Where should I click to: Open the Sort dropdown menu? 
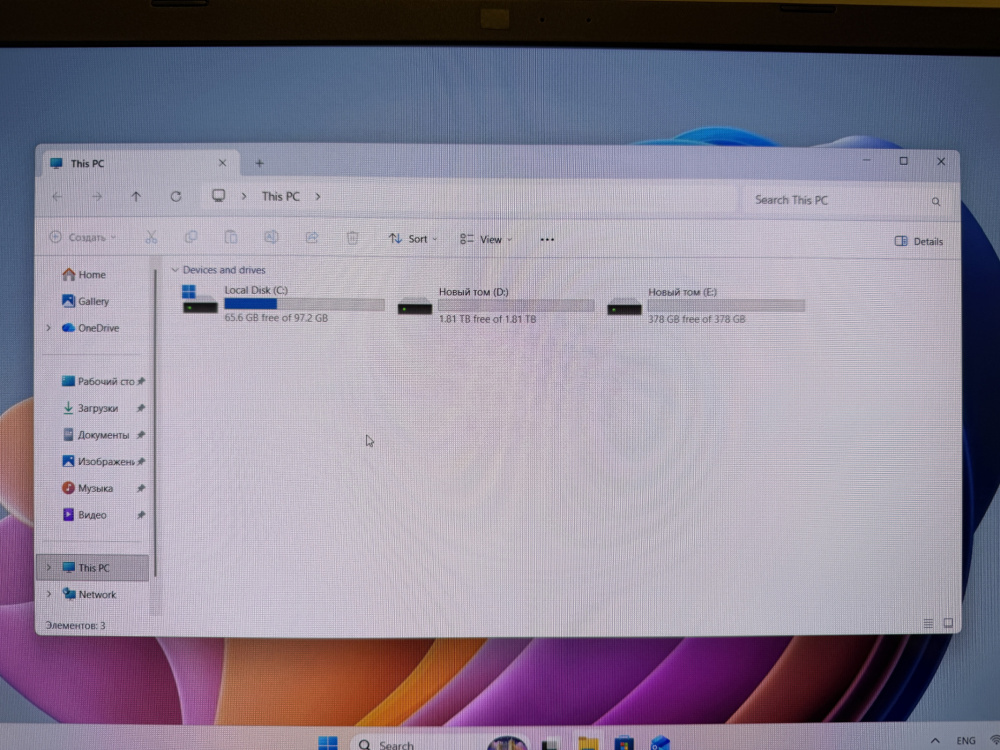coord(413,239)
